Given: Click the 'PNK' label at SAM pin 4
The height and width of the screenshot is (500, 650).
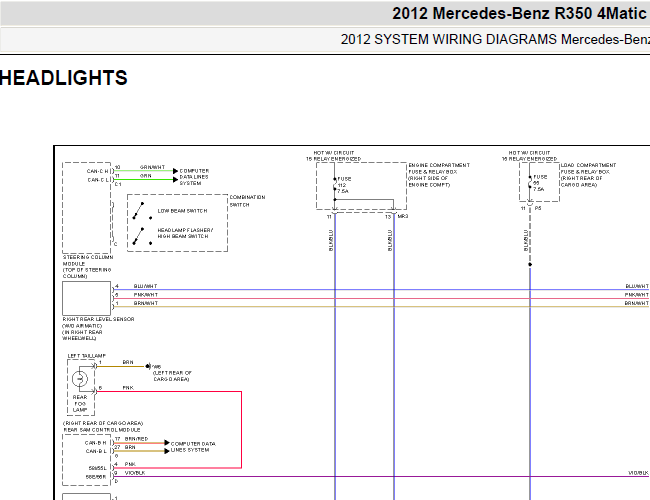Looking at the screenshot, I should (130, 464).
